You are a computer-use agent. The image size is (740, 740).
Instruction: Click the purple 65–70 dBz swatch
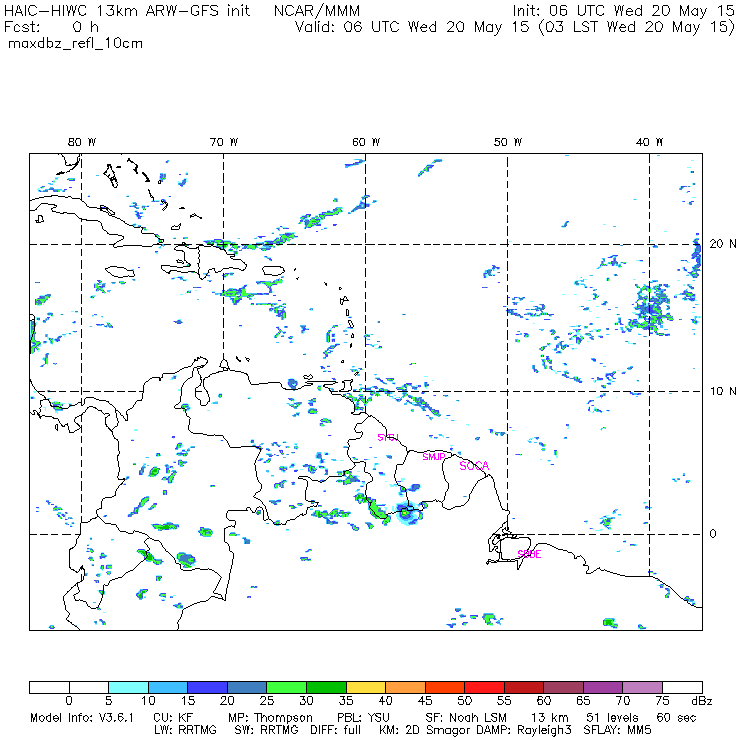pos(603,687)
